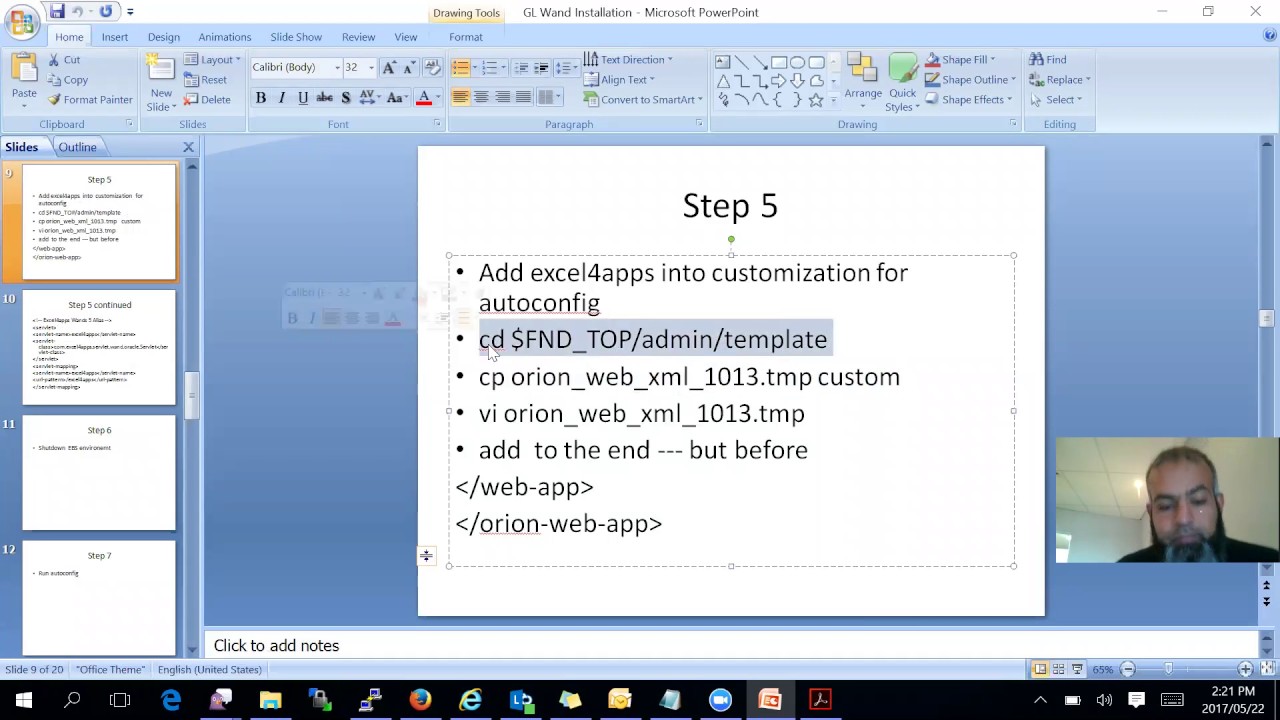Viewport: 1280px width, 720px height.
Task: Open the Paragraph dialog launcher
Action: click(x=699, y=124)
